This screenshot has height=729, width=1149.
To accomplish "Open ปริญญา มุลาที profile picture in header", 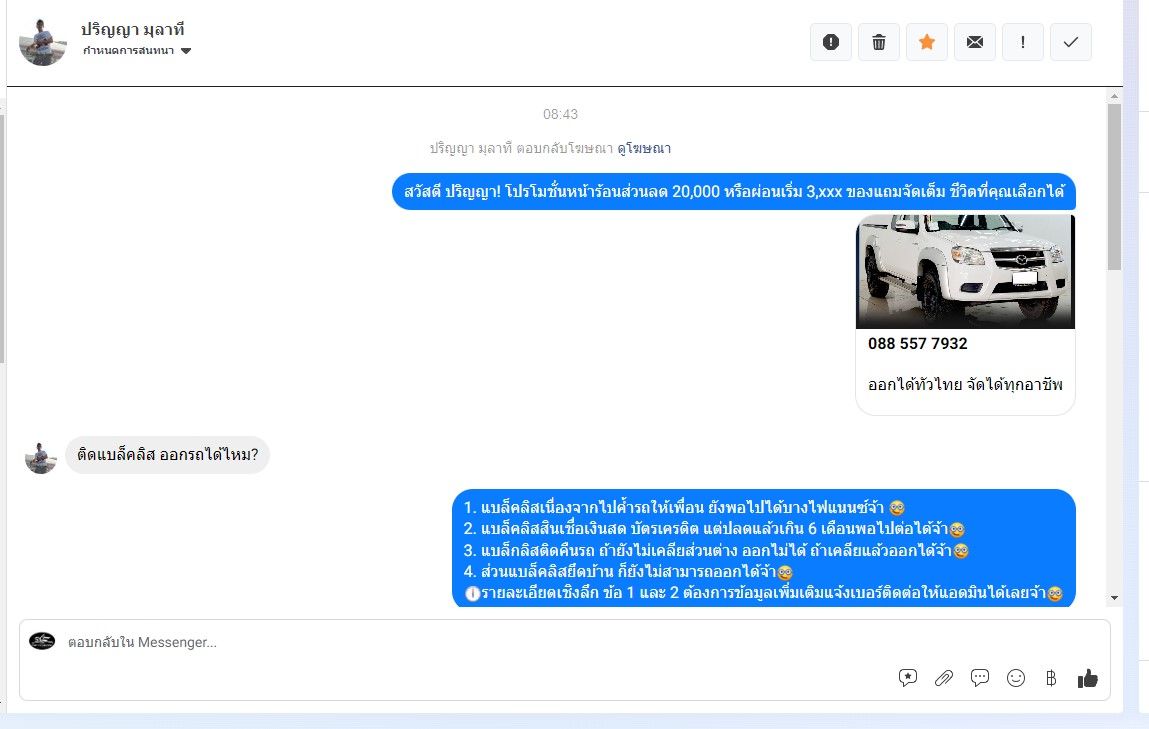I will (x=43, y=42).
